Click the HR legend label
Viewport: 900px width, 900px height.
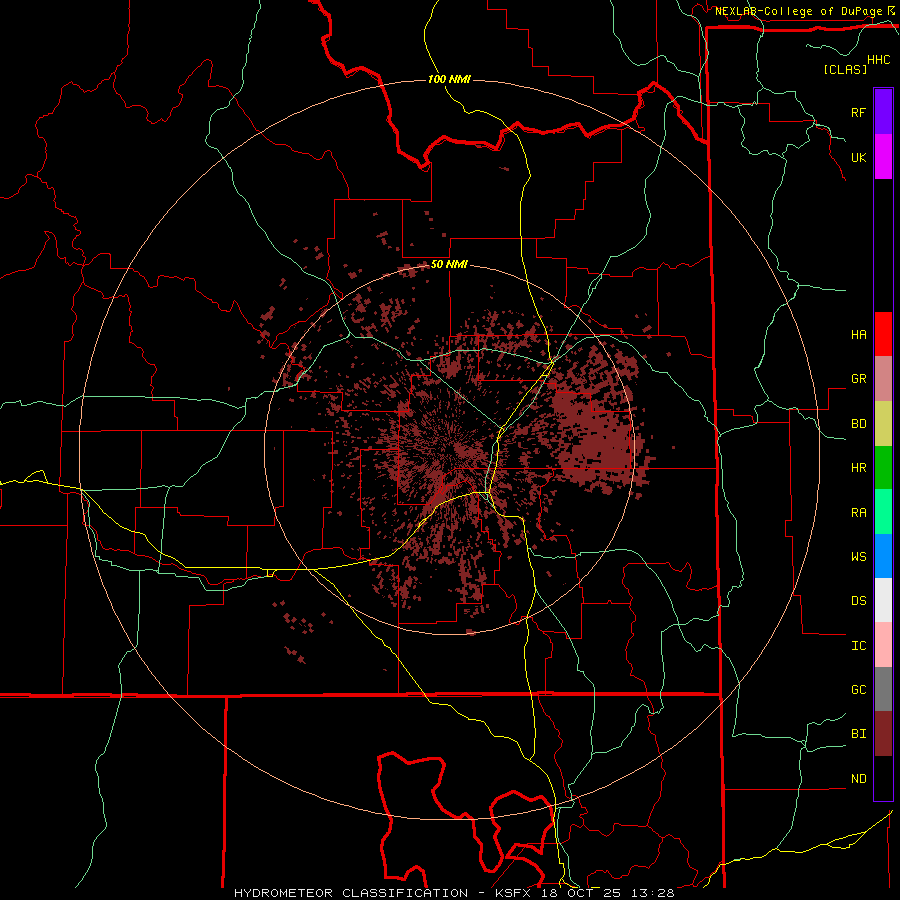tap(858, 468)
